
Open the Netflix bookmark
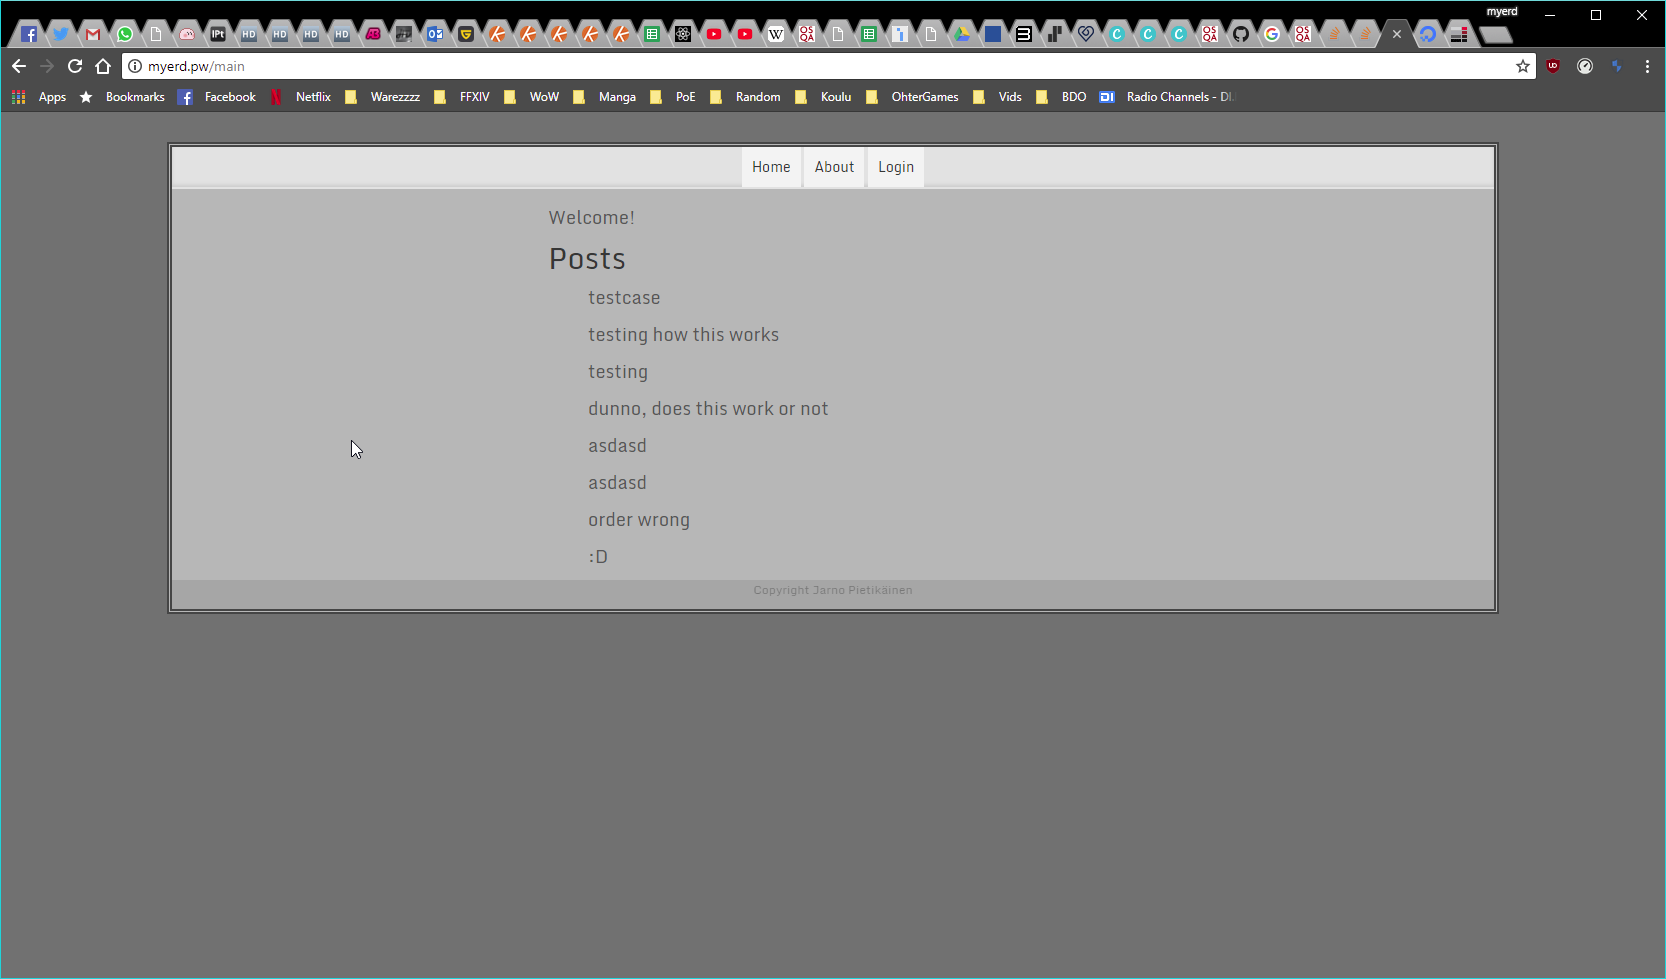(302, 97)
